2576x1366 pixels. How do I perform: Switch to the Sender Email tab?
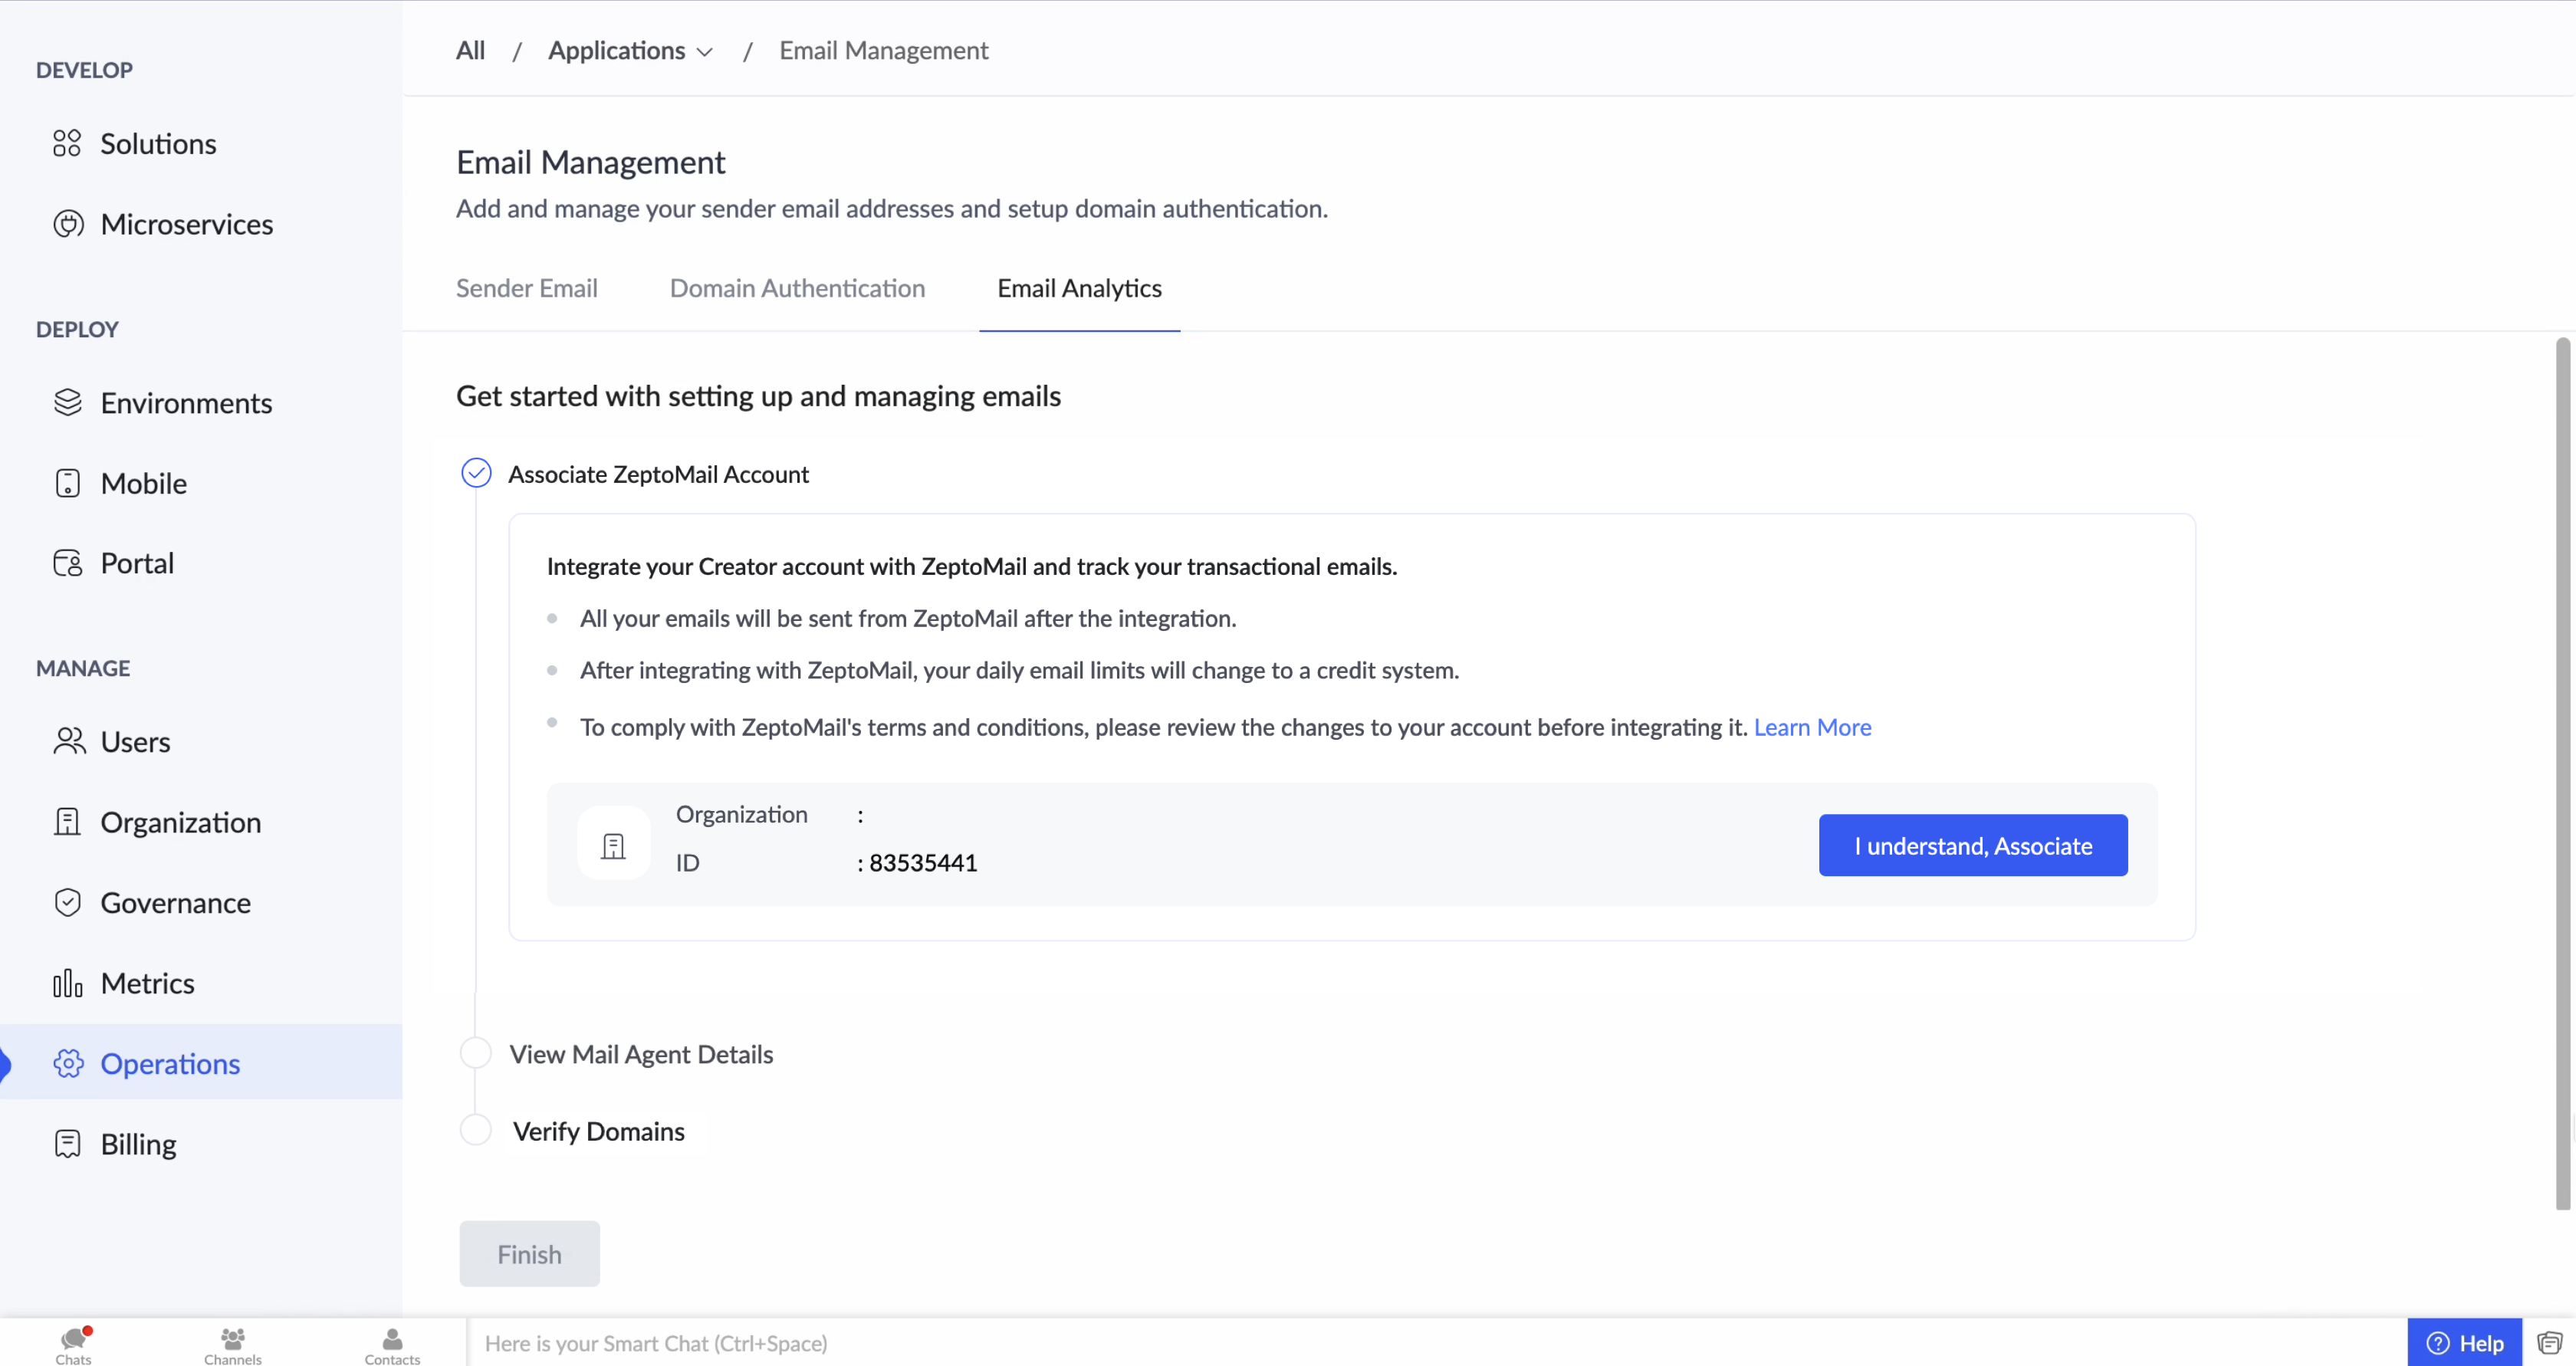pos(527,288)
